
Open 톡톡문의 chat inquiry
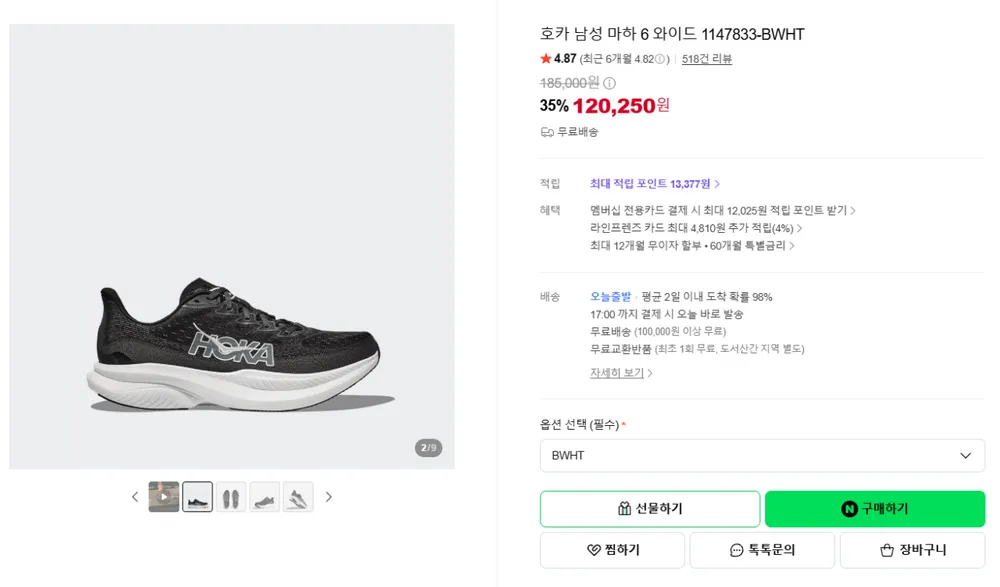click(762, 550)
